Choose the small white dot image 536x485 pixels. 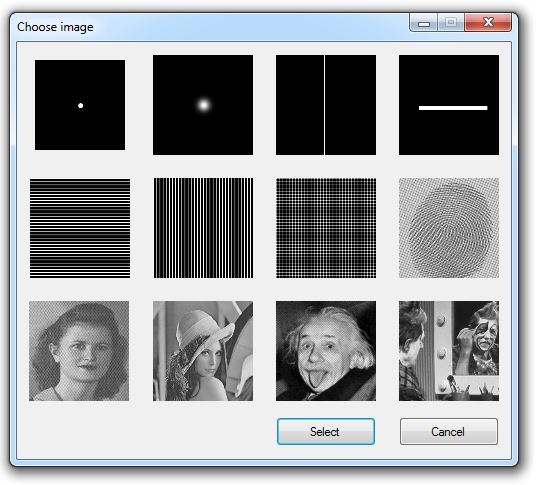(80, 105)
